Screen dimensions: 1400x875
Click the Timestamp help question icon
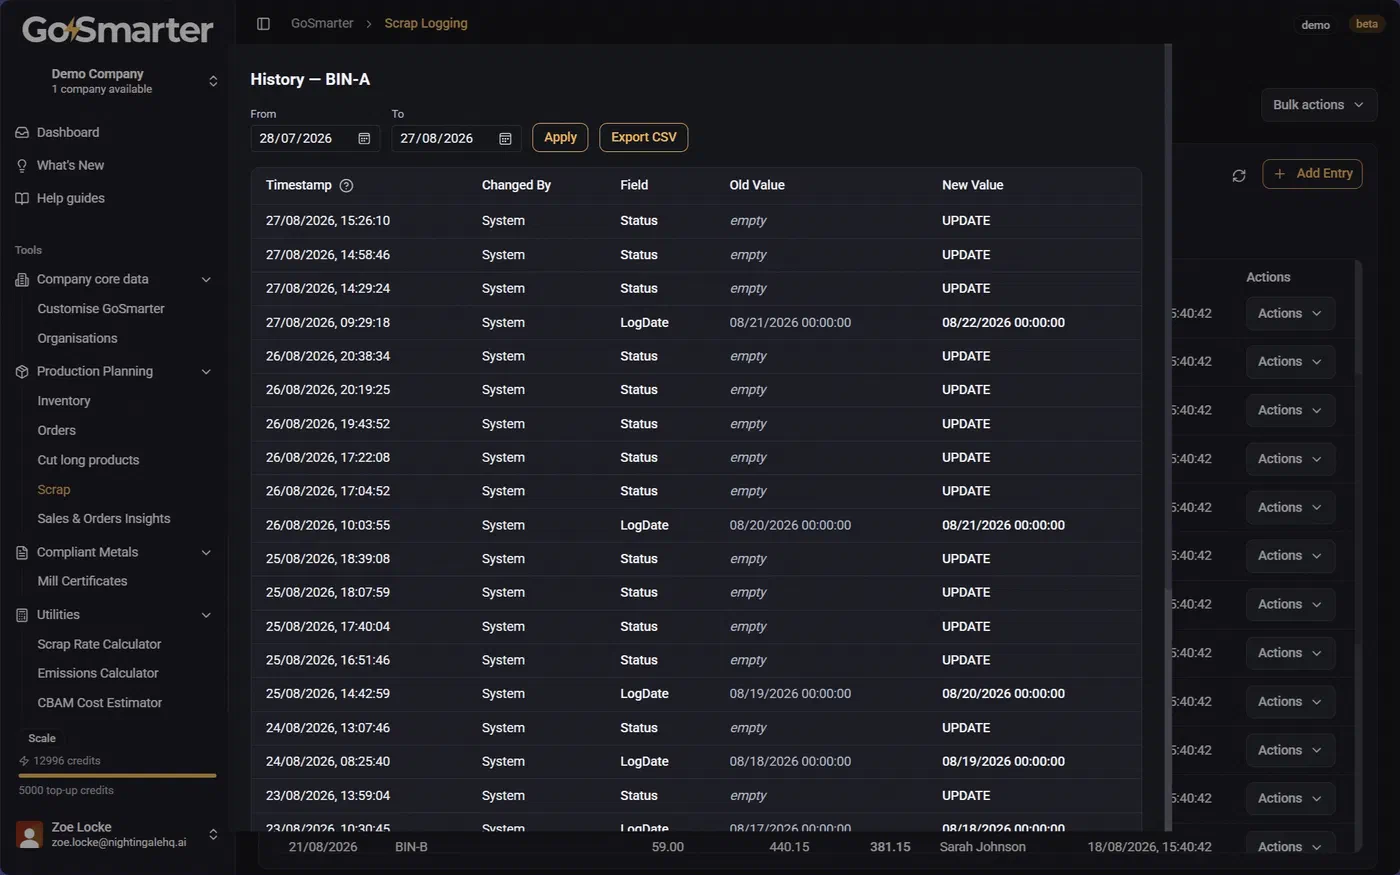346,185
